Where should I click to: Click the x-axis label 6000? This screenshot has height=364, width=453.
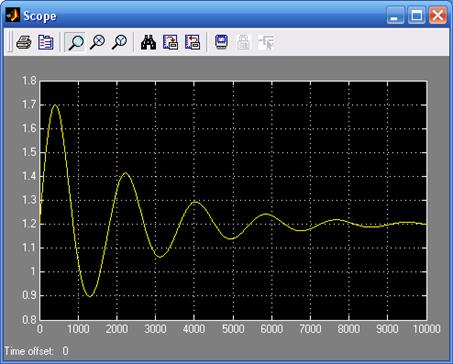coord(272,329)
